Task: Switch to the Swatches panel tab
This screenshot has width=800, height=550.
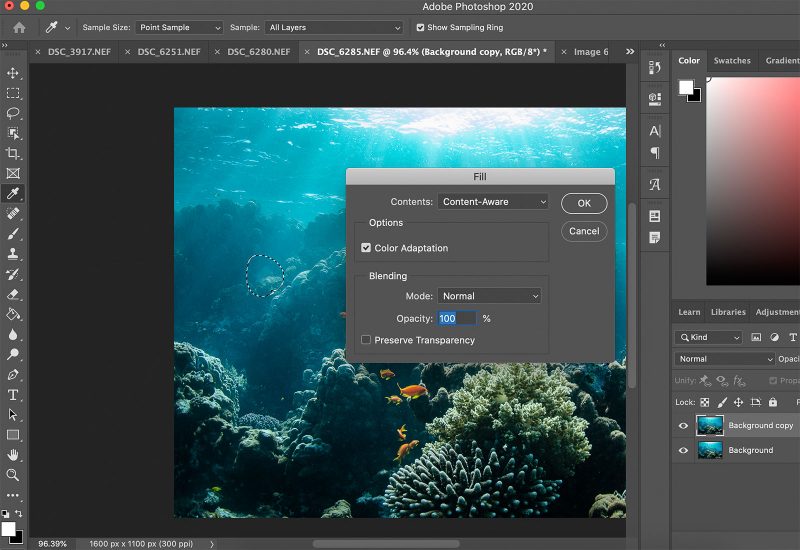Action: coord(732,61)
